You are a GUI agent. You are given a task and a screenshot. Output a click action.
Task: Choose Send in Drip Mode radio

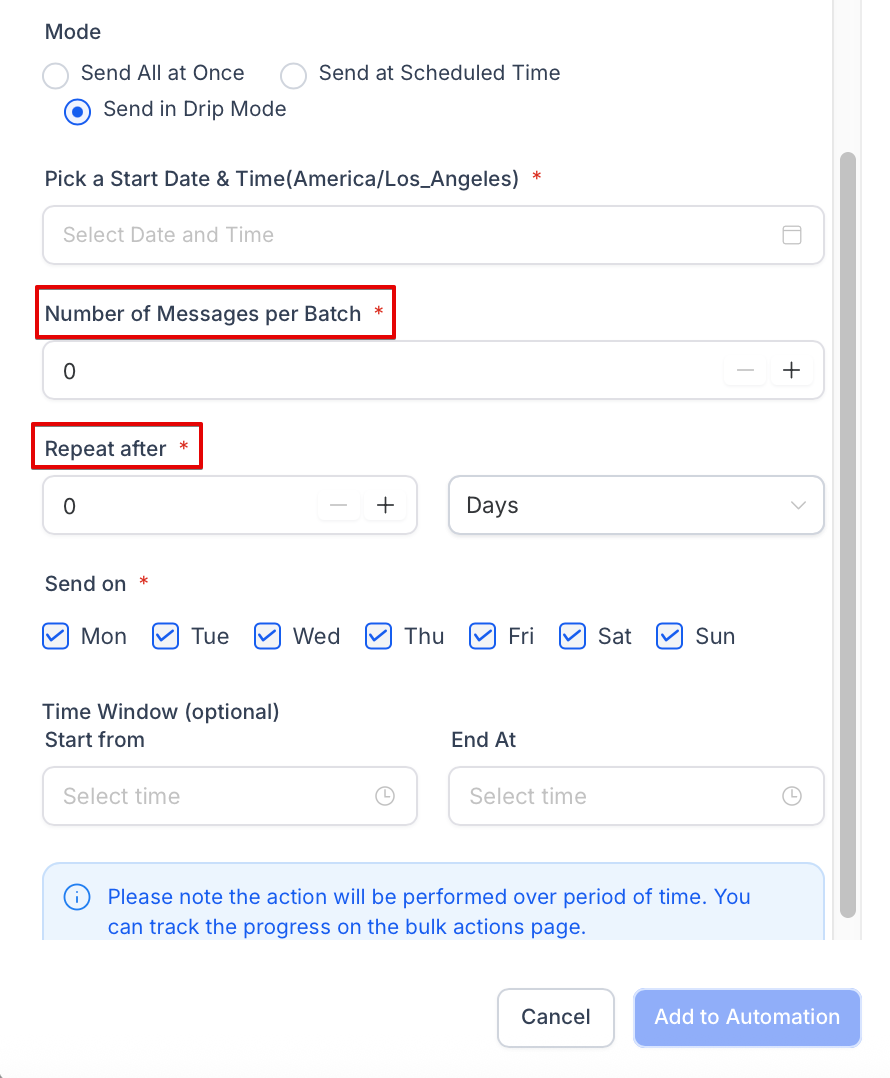(x=78, y=111)
